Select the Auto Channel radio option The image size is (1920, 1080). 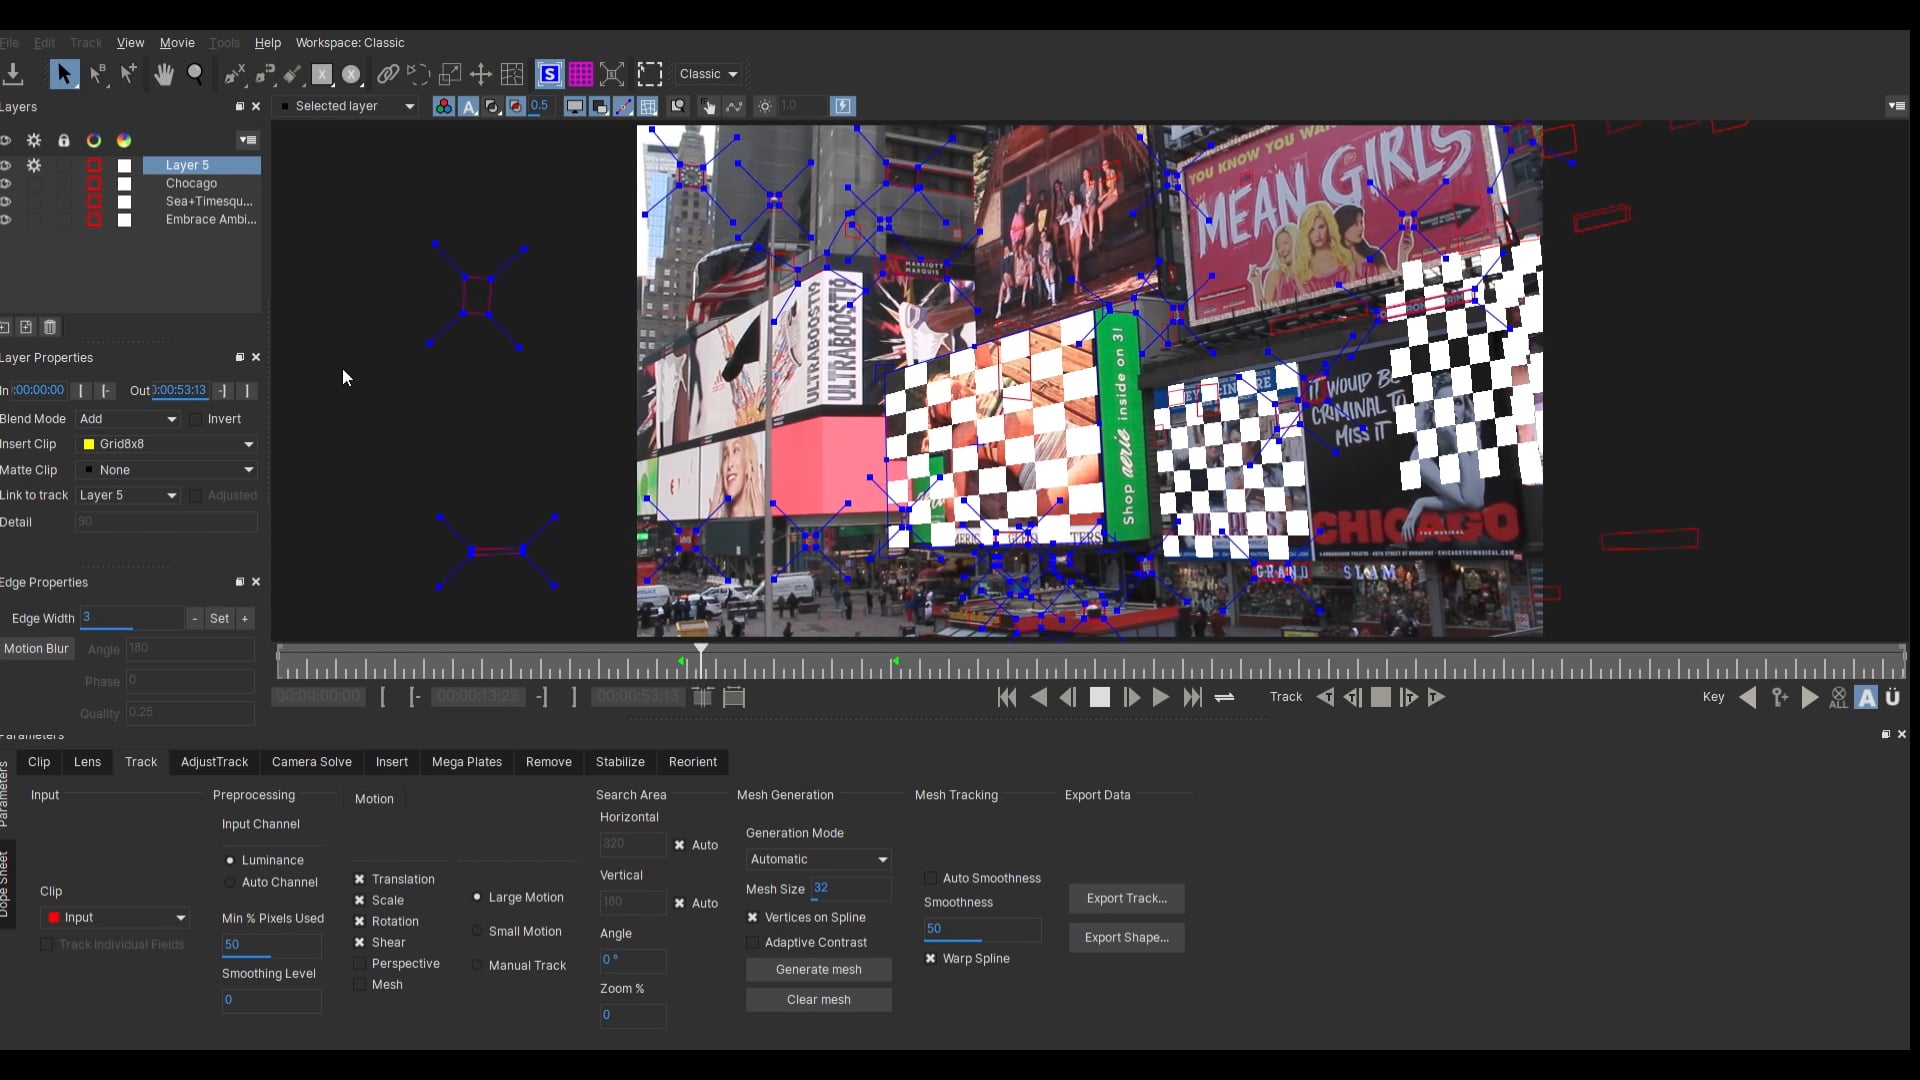(x=230, y=882)
